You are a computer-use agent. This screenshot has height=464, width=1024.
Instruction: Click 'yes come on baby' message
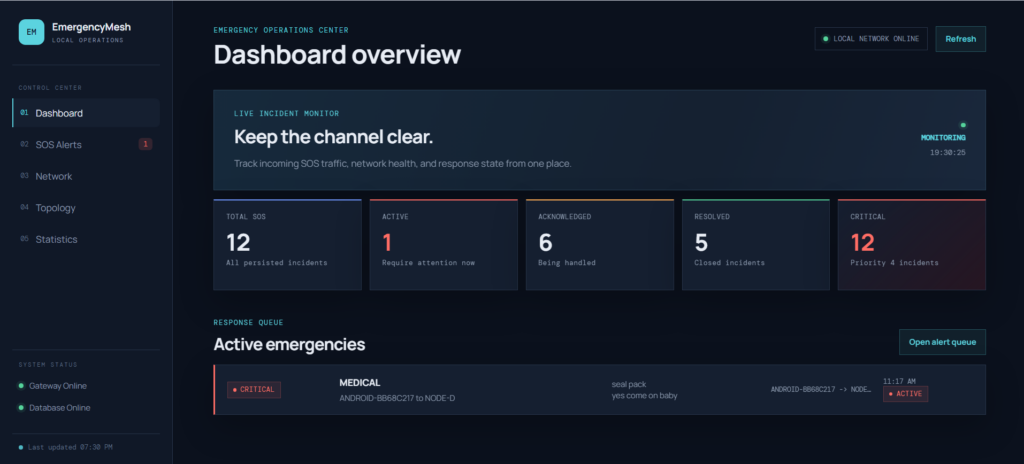(645, 395)
